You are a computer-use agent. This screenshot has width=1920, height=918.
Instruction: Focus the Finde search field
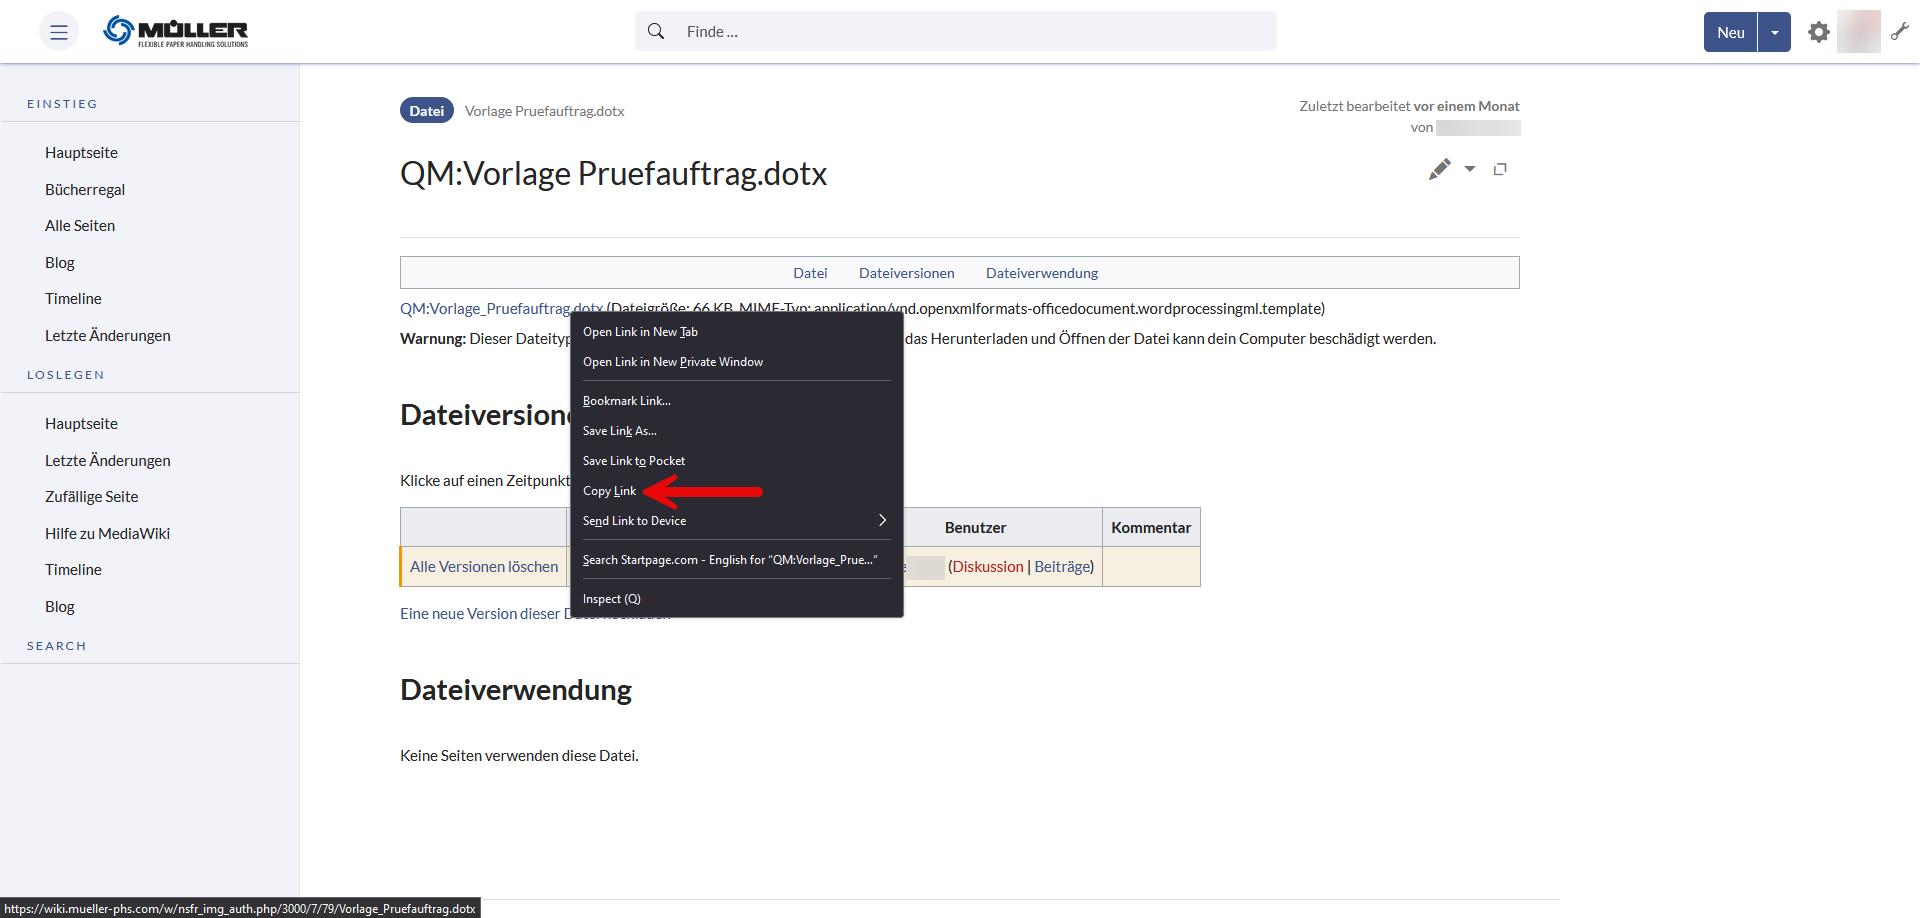[x=975, y=32]
